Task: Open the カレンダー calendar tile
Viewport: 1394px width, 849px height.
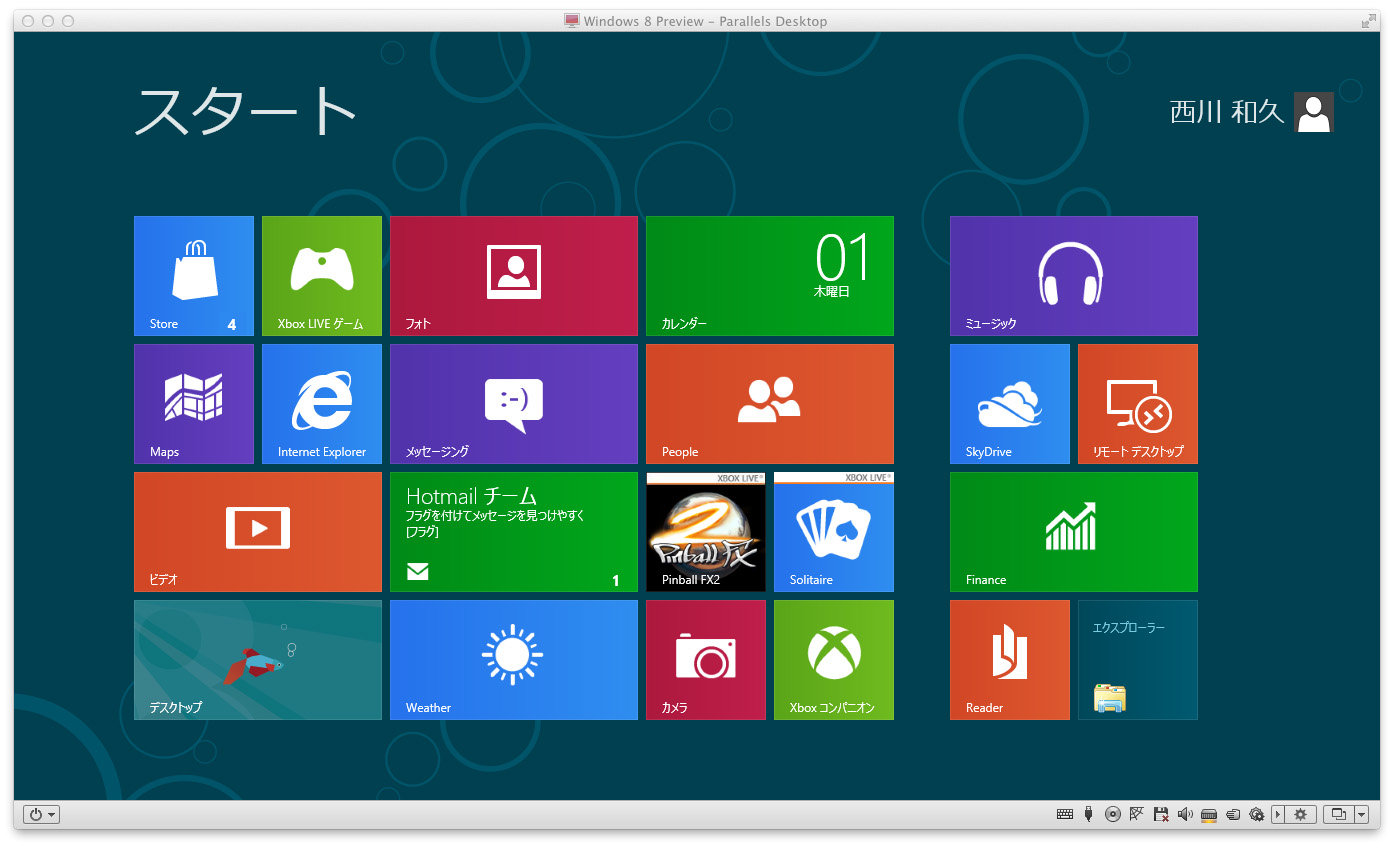Action: pyautogui.click(x=770, y=276)
